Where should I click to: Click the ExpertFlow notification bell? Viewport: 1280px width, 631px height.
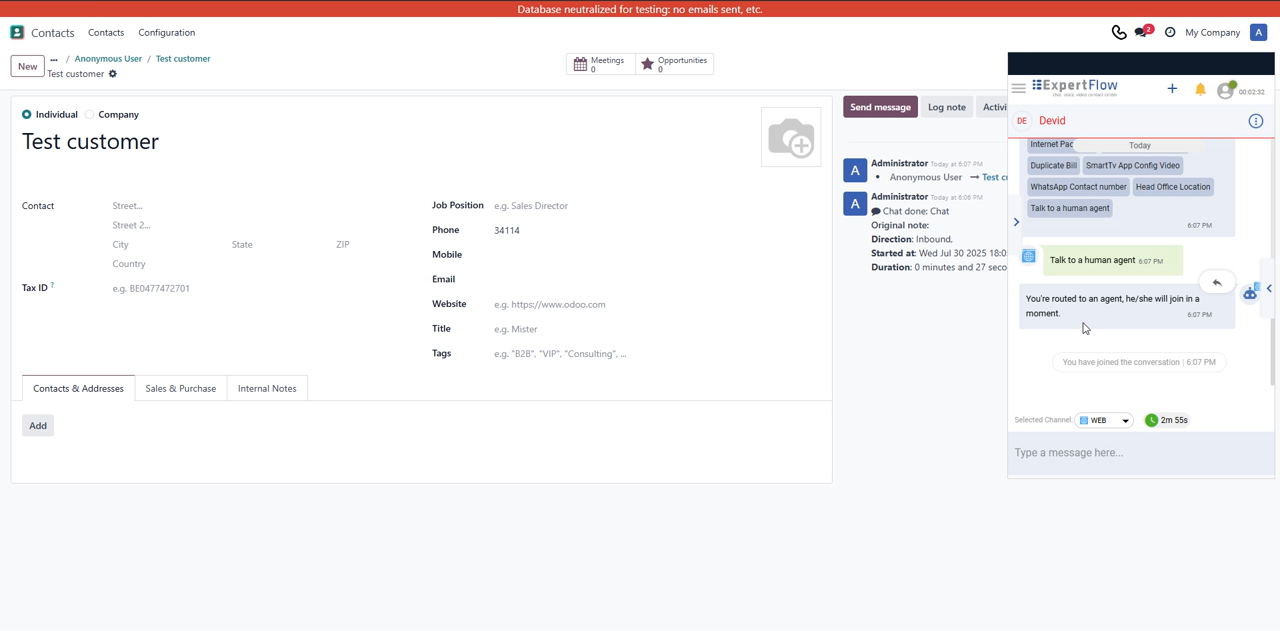1200,89
